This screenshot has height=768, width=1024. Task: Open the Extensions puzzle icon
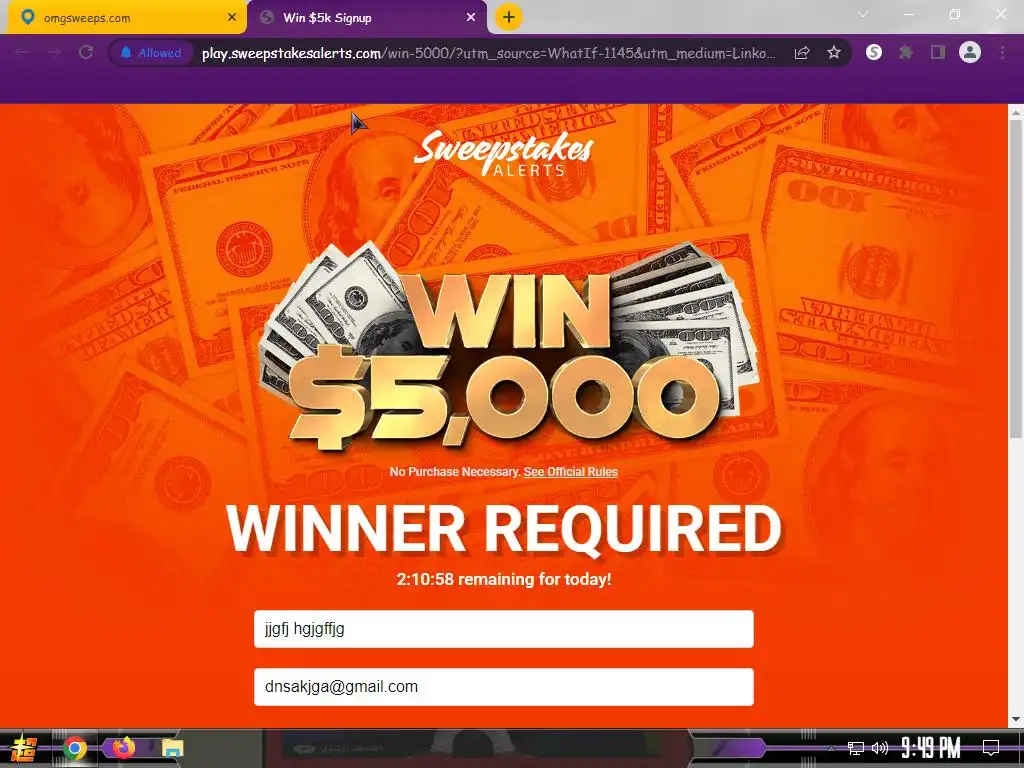906,53
